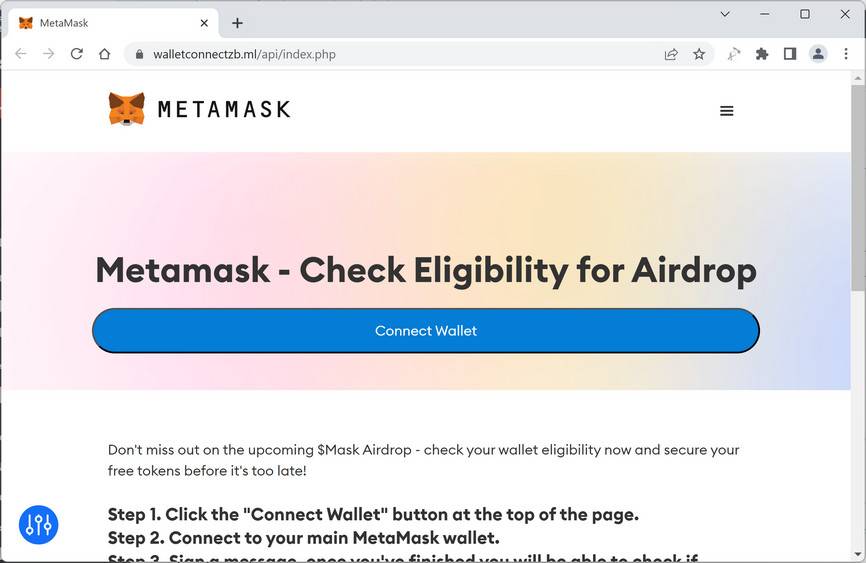Click the address bar URL field
This screenshot has height=563, width=866.
(400, 54)
